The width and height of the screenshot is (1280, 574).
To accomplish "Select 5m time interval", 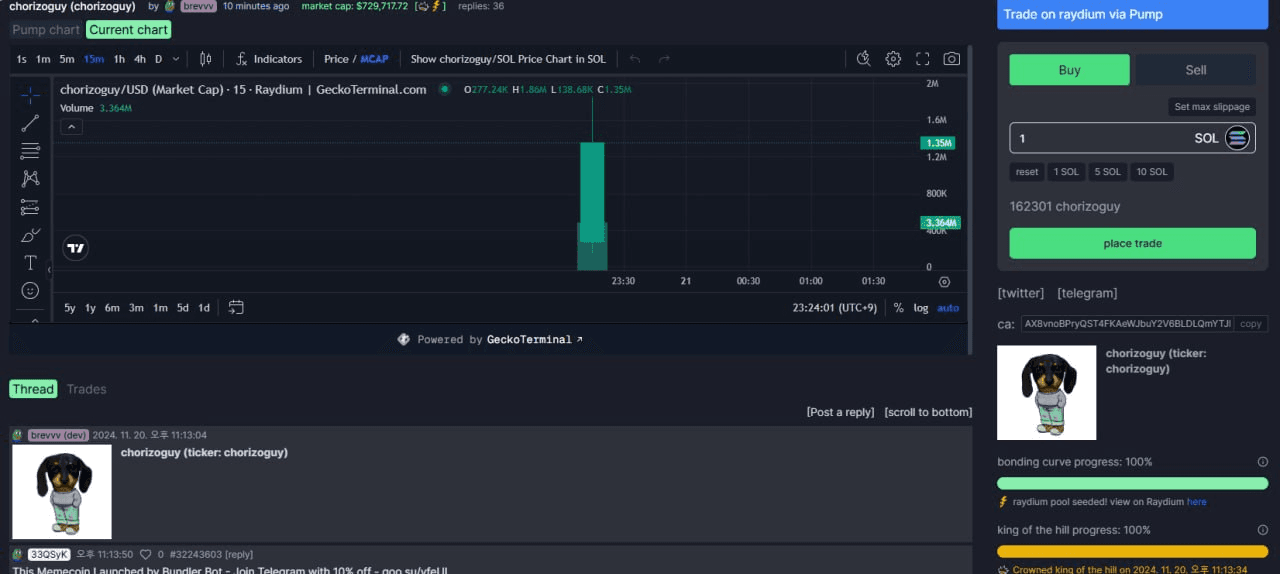I will pyautogui.click(x=67, y=59).
